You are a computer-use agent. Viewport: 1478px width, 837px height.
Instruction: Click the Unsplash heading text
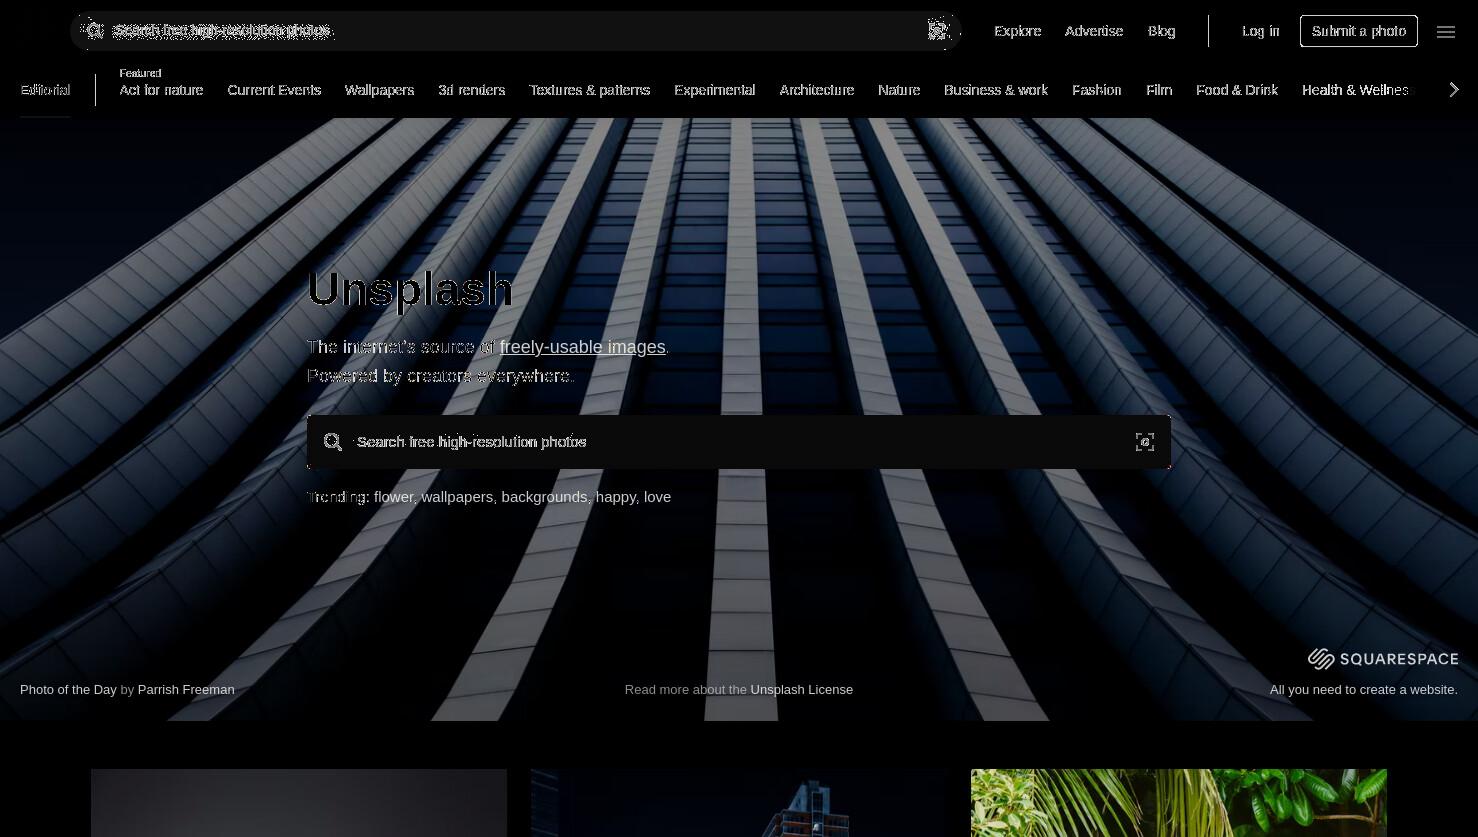click(410, 289)
